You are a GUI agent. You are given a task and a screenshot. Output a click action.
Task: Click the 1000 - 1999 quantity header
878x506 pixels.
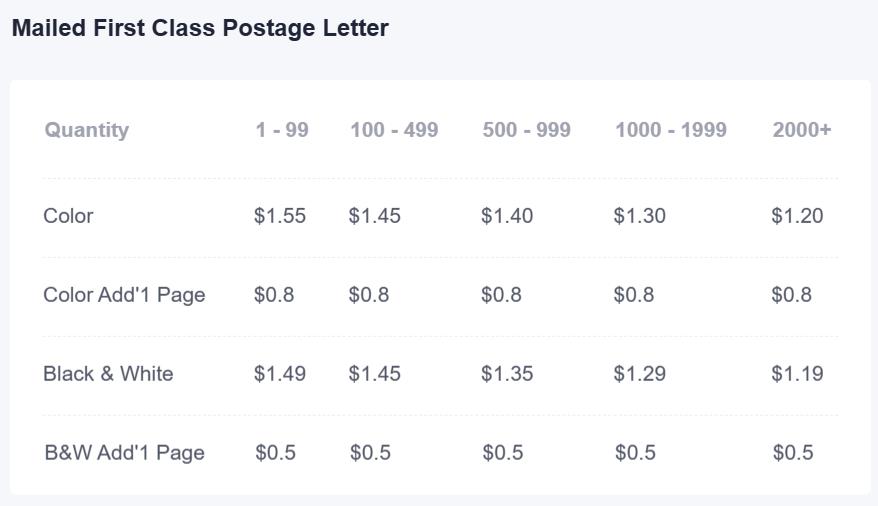click(671, 130)
